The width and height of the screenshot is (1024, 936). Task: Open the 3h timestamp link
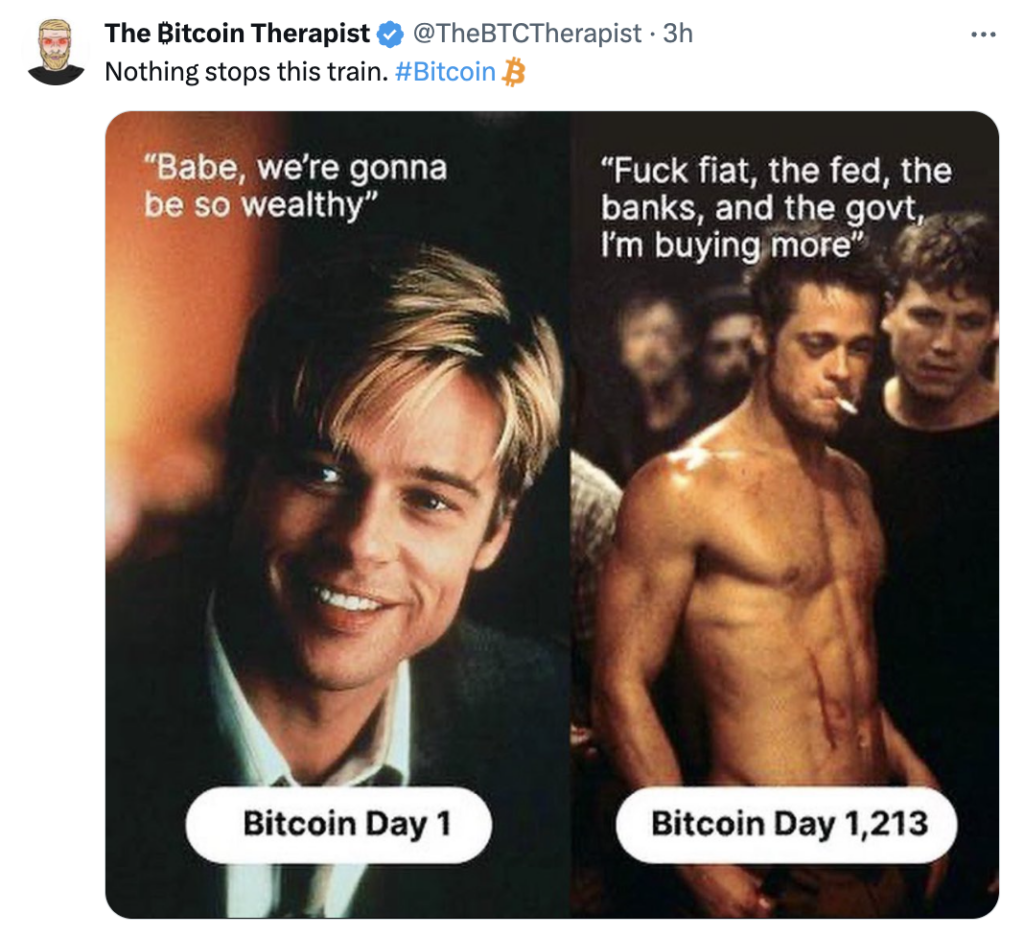[x=677, y=34]
